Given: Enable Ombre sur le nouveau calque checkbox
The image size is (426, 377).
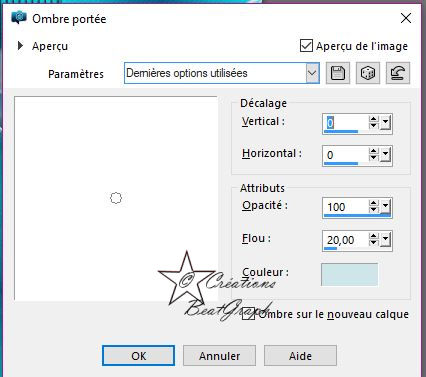Looking at the screenshot, I should (248, 314).
